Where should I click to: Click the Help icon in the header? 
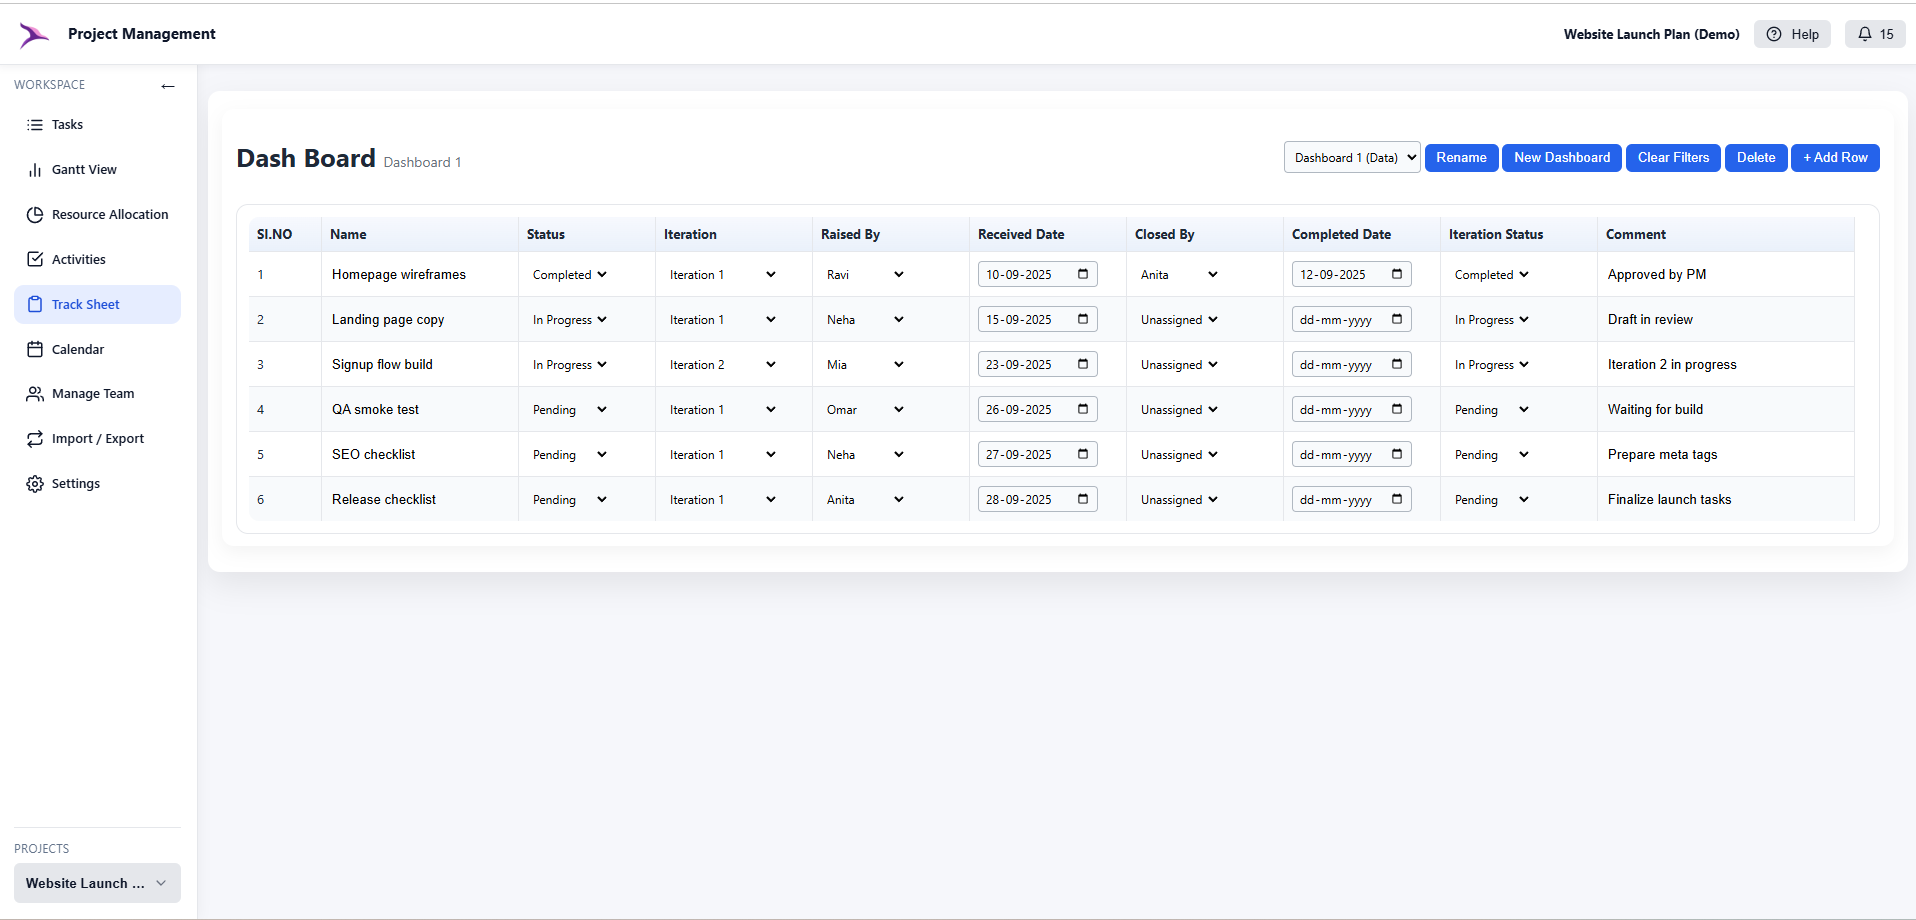click(x=1791, y=33)
